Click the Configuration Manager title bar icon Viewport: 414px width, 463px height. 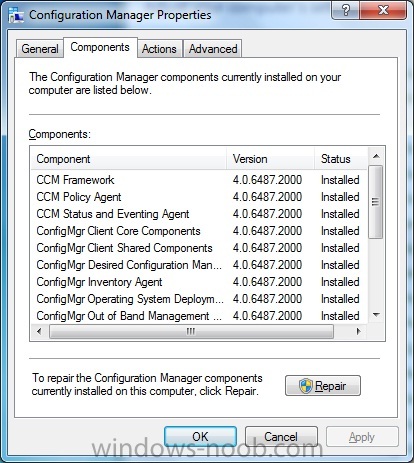point(16,15)
